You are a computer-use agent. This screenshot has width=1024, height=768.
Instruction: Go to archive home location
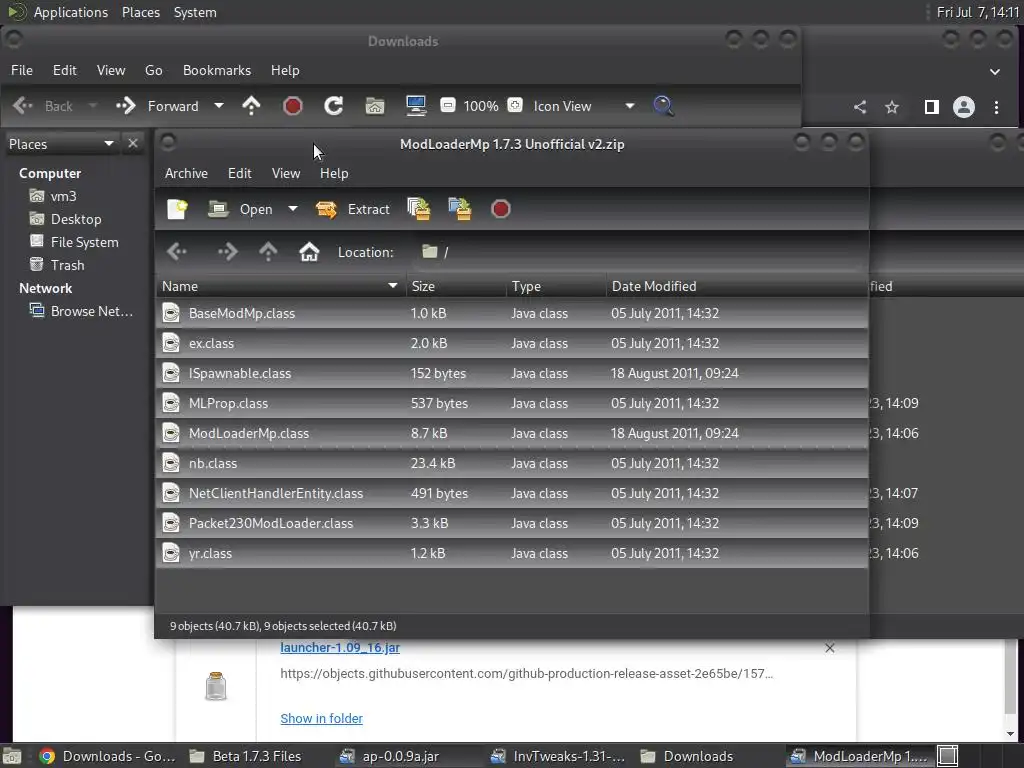pyautogui.click(x=309, y=252)
